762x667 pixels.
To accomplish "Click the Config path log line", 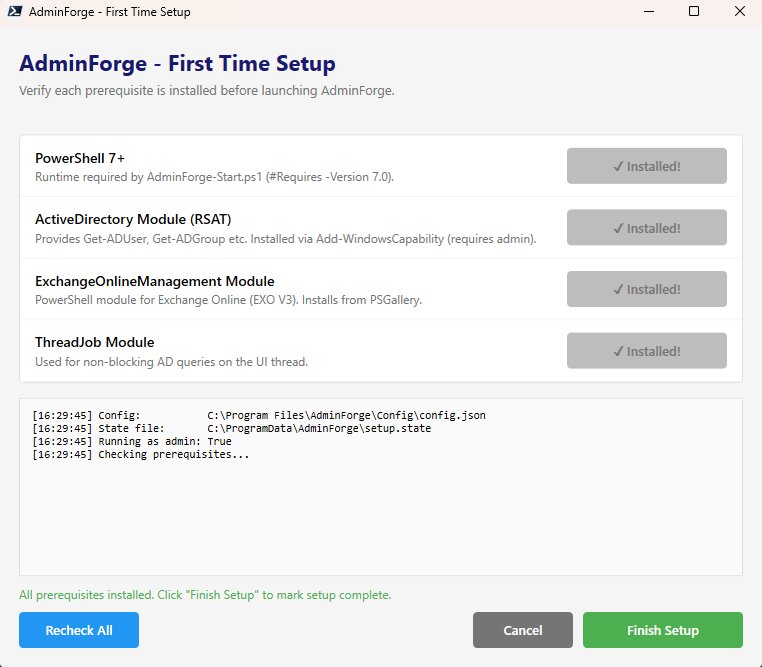I will coord(259,415).
